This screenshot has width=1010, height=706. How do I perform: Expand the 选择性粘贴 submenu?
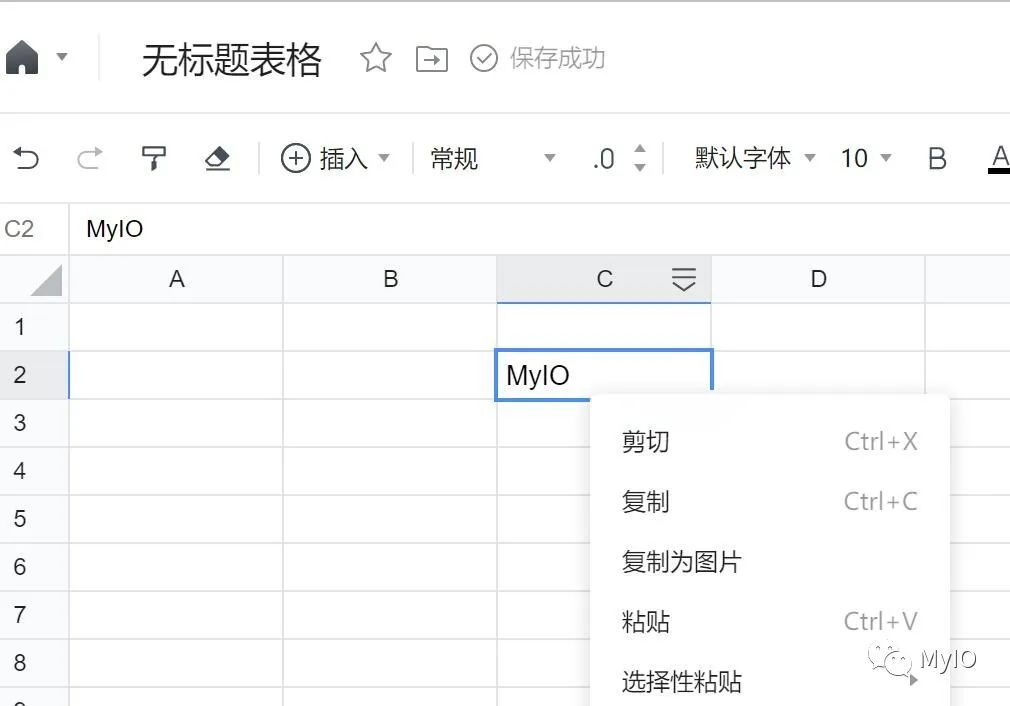click(x=683, y=681)
